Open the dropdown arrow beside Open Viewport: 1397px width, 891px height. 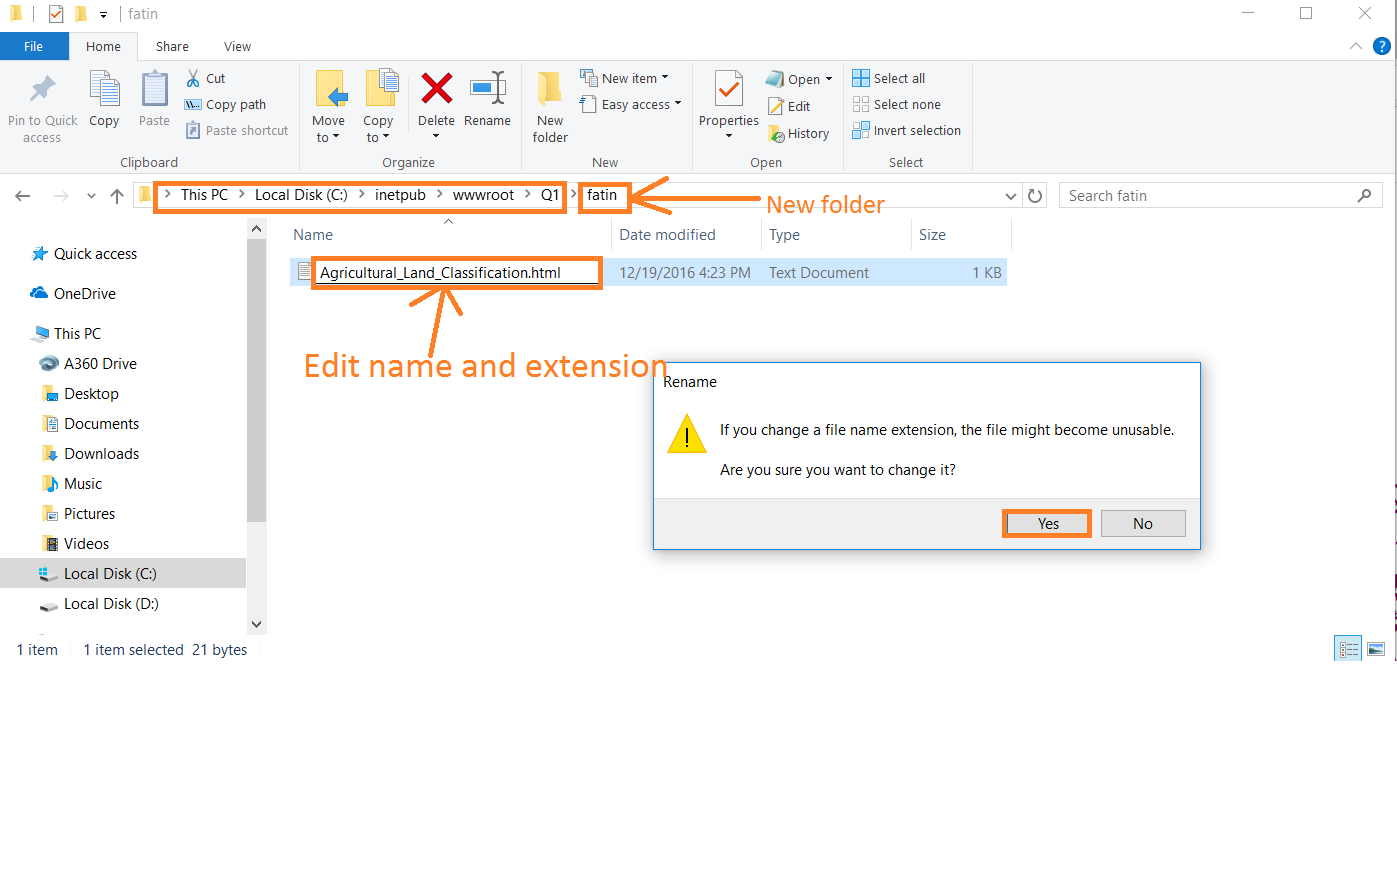(x=829, y=79)
